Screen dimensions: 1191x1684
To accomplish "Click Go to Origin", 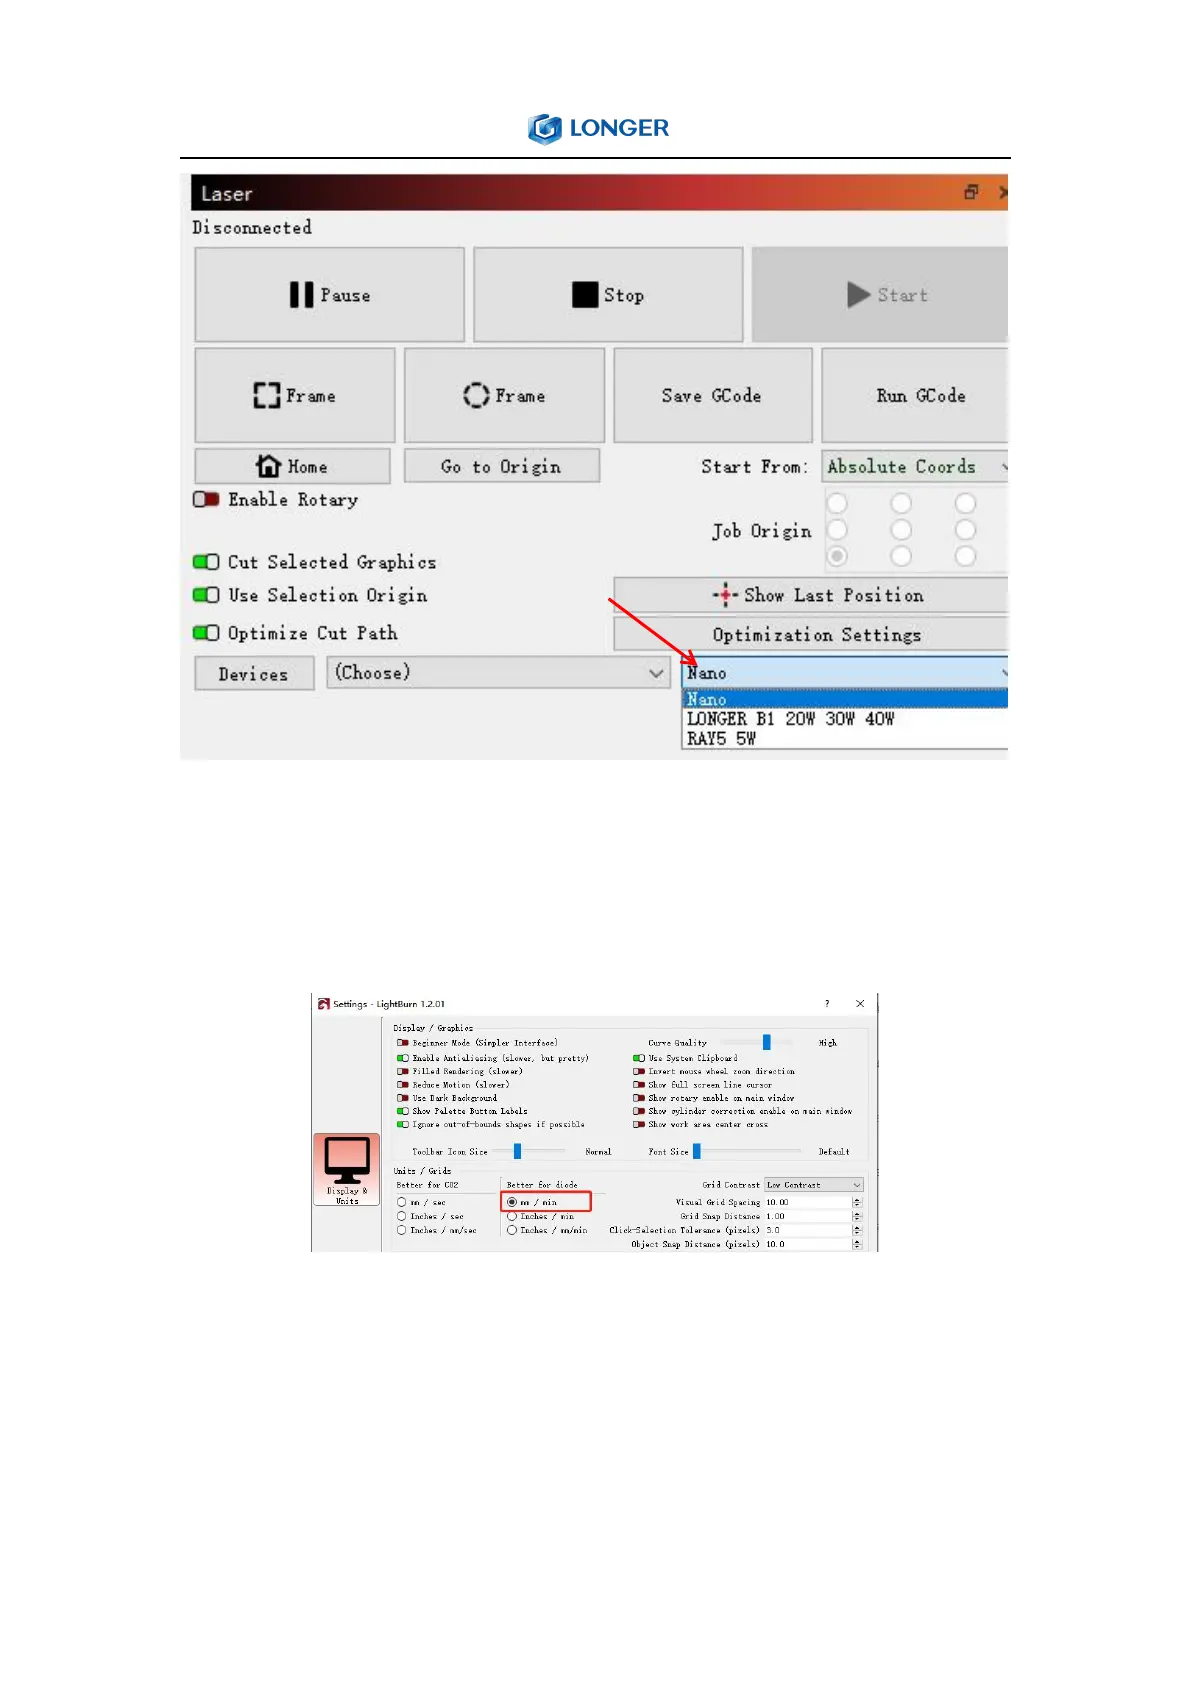I will (502, 466).
